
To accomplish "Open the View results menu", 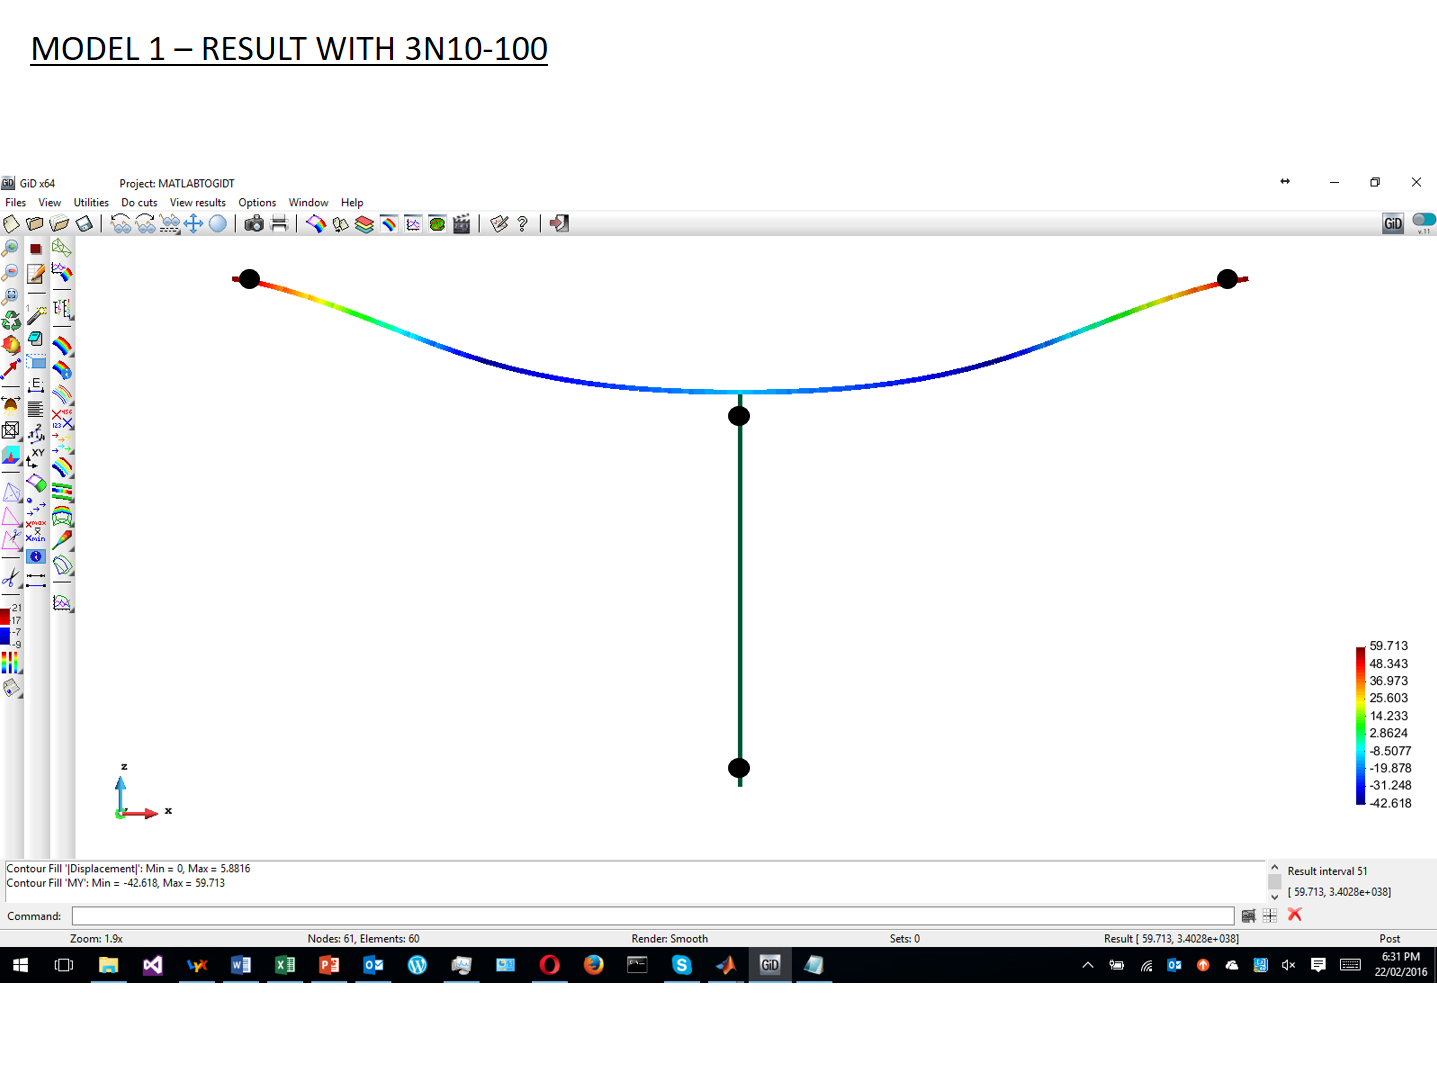I will tap(197, 202).
